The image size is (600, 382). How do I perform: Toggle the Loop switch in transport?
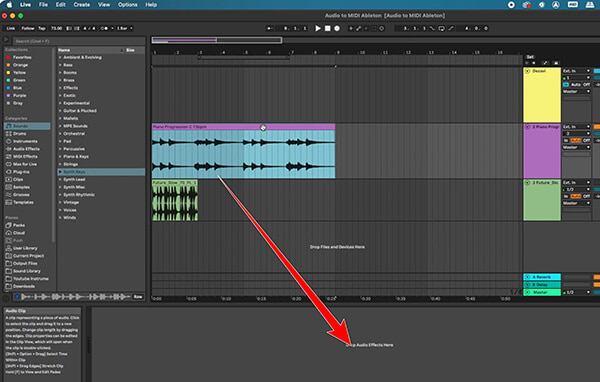tap(442, 28)
